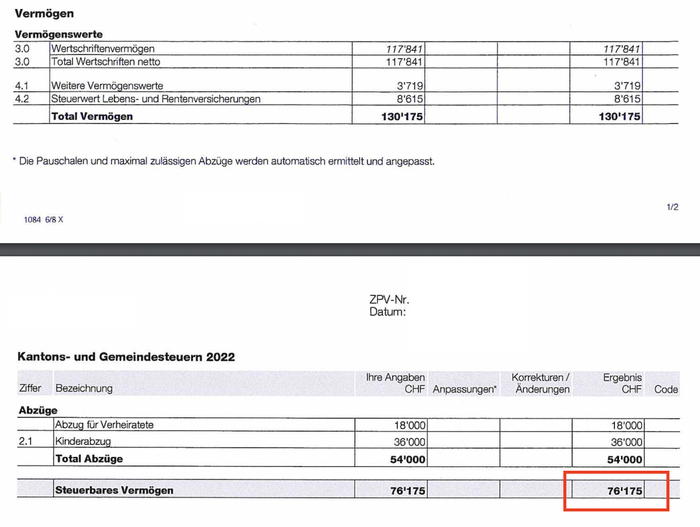
Task: Select the Korrekturen / Änderungen column header
Action: point(540,383)
